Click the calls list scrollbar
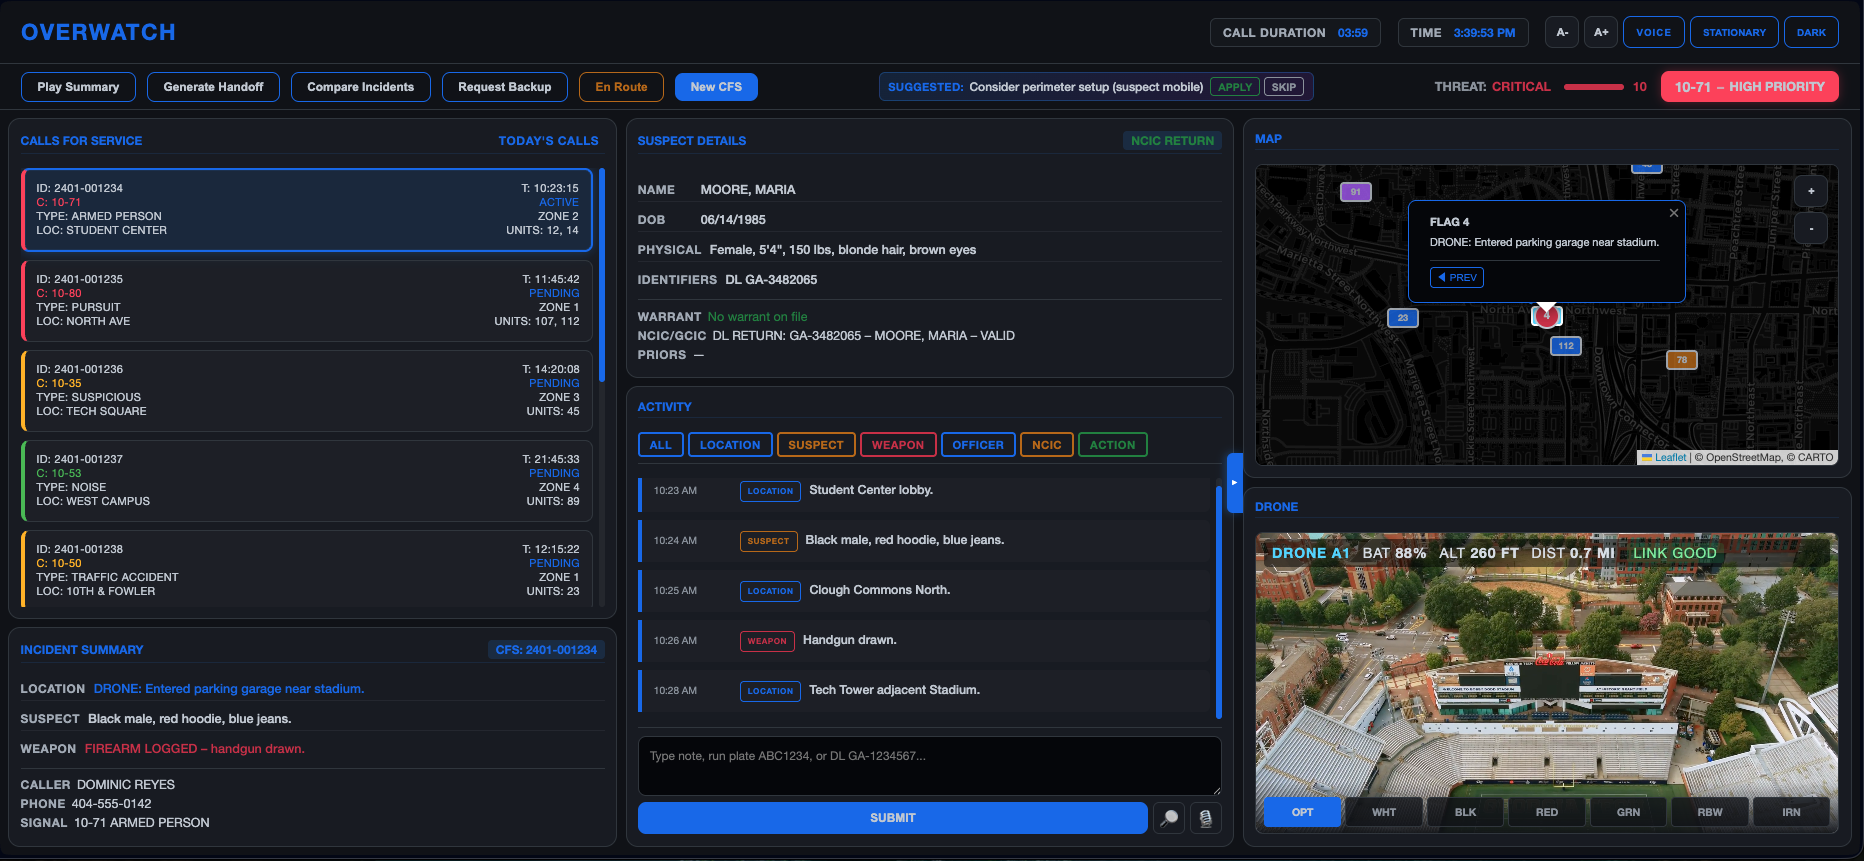 601,275
